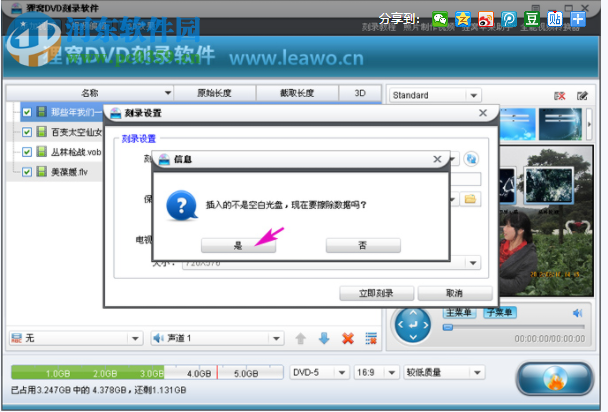Click the refresh drive icon in burn settings
The image size is (608, 412).
click(x=471, y=159)
